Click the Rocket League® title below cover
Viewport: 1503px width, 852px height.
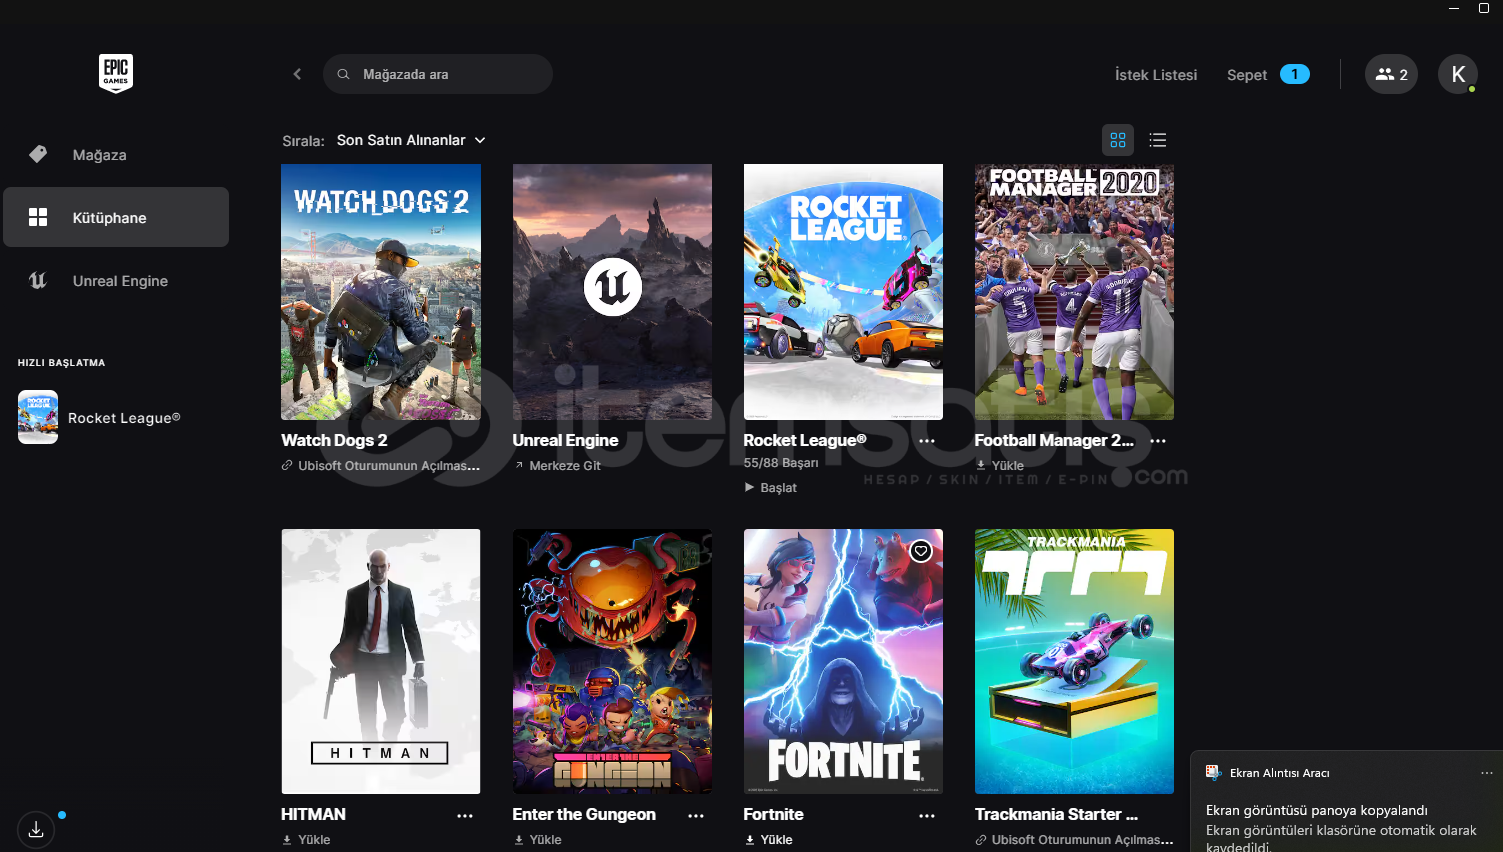805,440
